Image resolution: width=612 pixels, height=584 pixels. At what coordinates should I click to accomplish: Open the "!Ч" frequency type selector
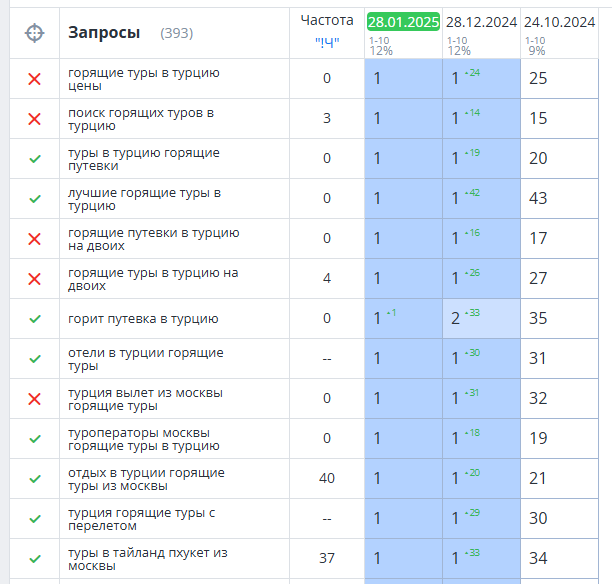click(x=327, y=42)
